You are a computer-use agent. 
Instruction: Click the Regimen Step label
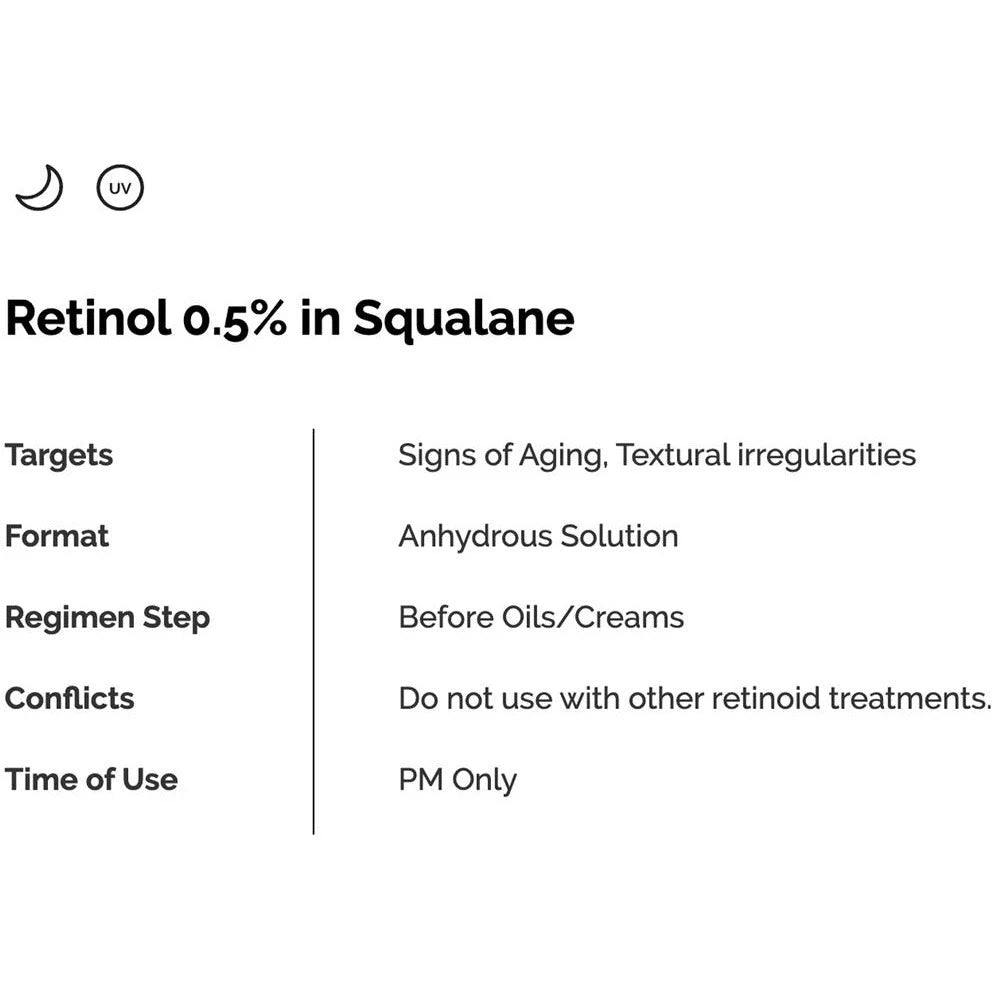(107, 617)
